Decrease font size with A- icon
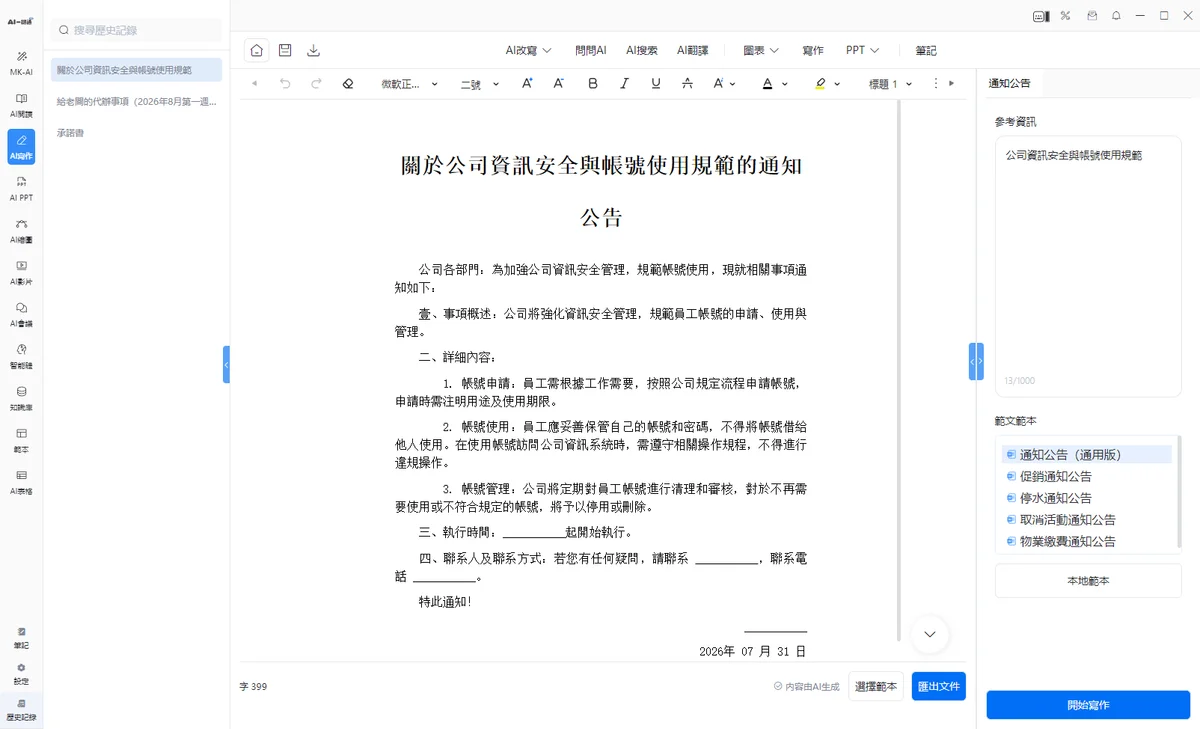Screen dimensions: 1200x729 click(558, 84)
